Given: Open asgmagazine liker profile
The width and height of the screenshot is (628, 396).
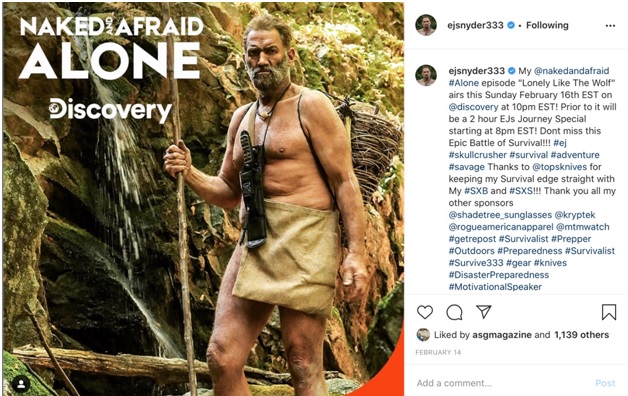Looking at the screenshot, I should (502, 335).
